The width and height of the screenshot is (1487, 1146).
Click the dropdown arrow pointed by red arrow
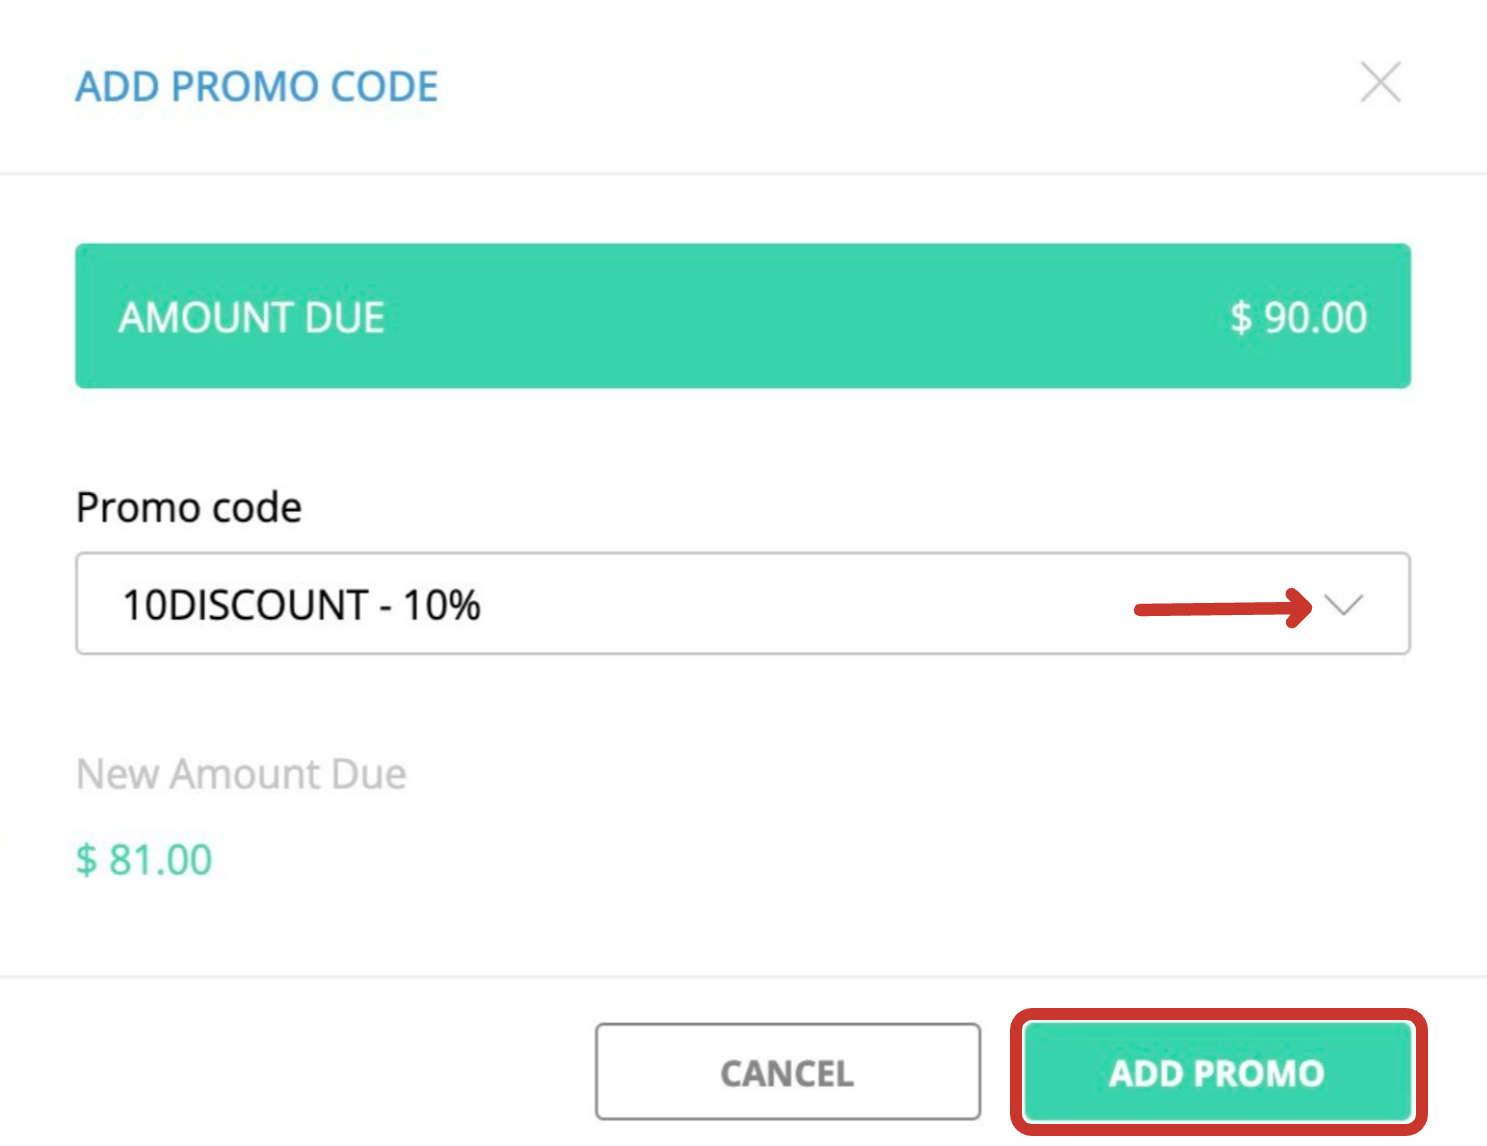tap(1345, 604)
